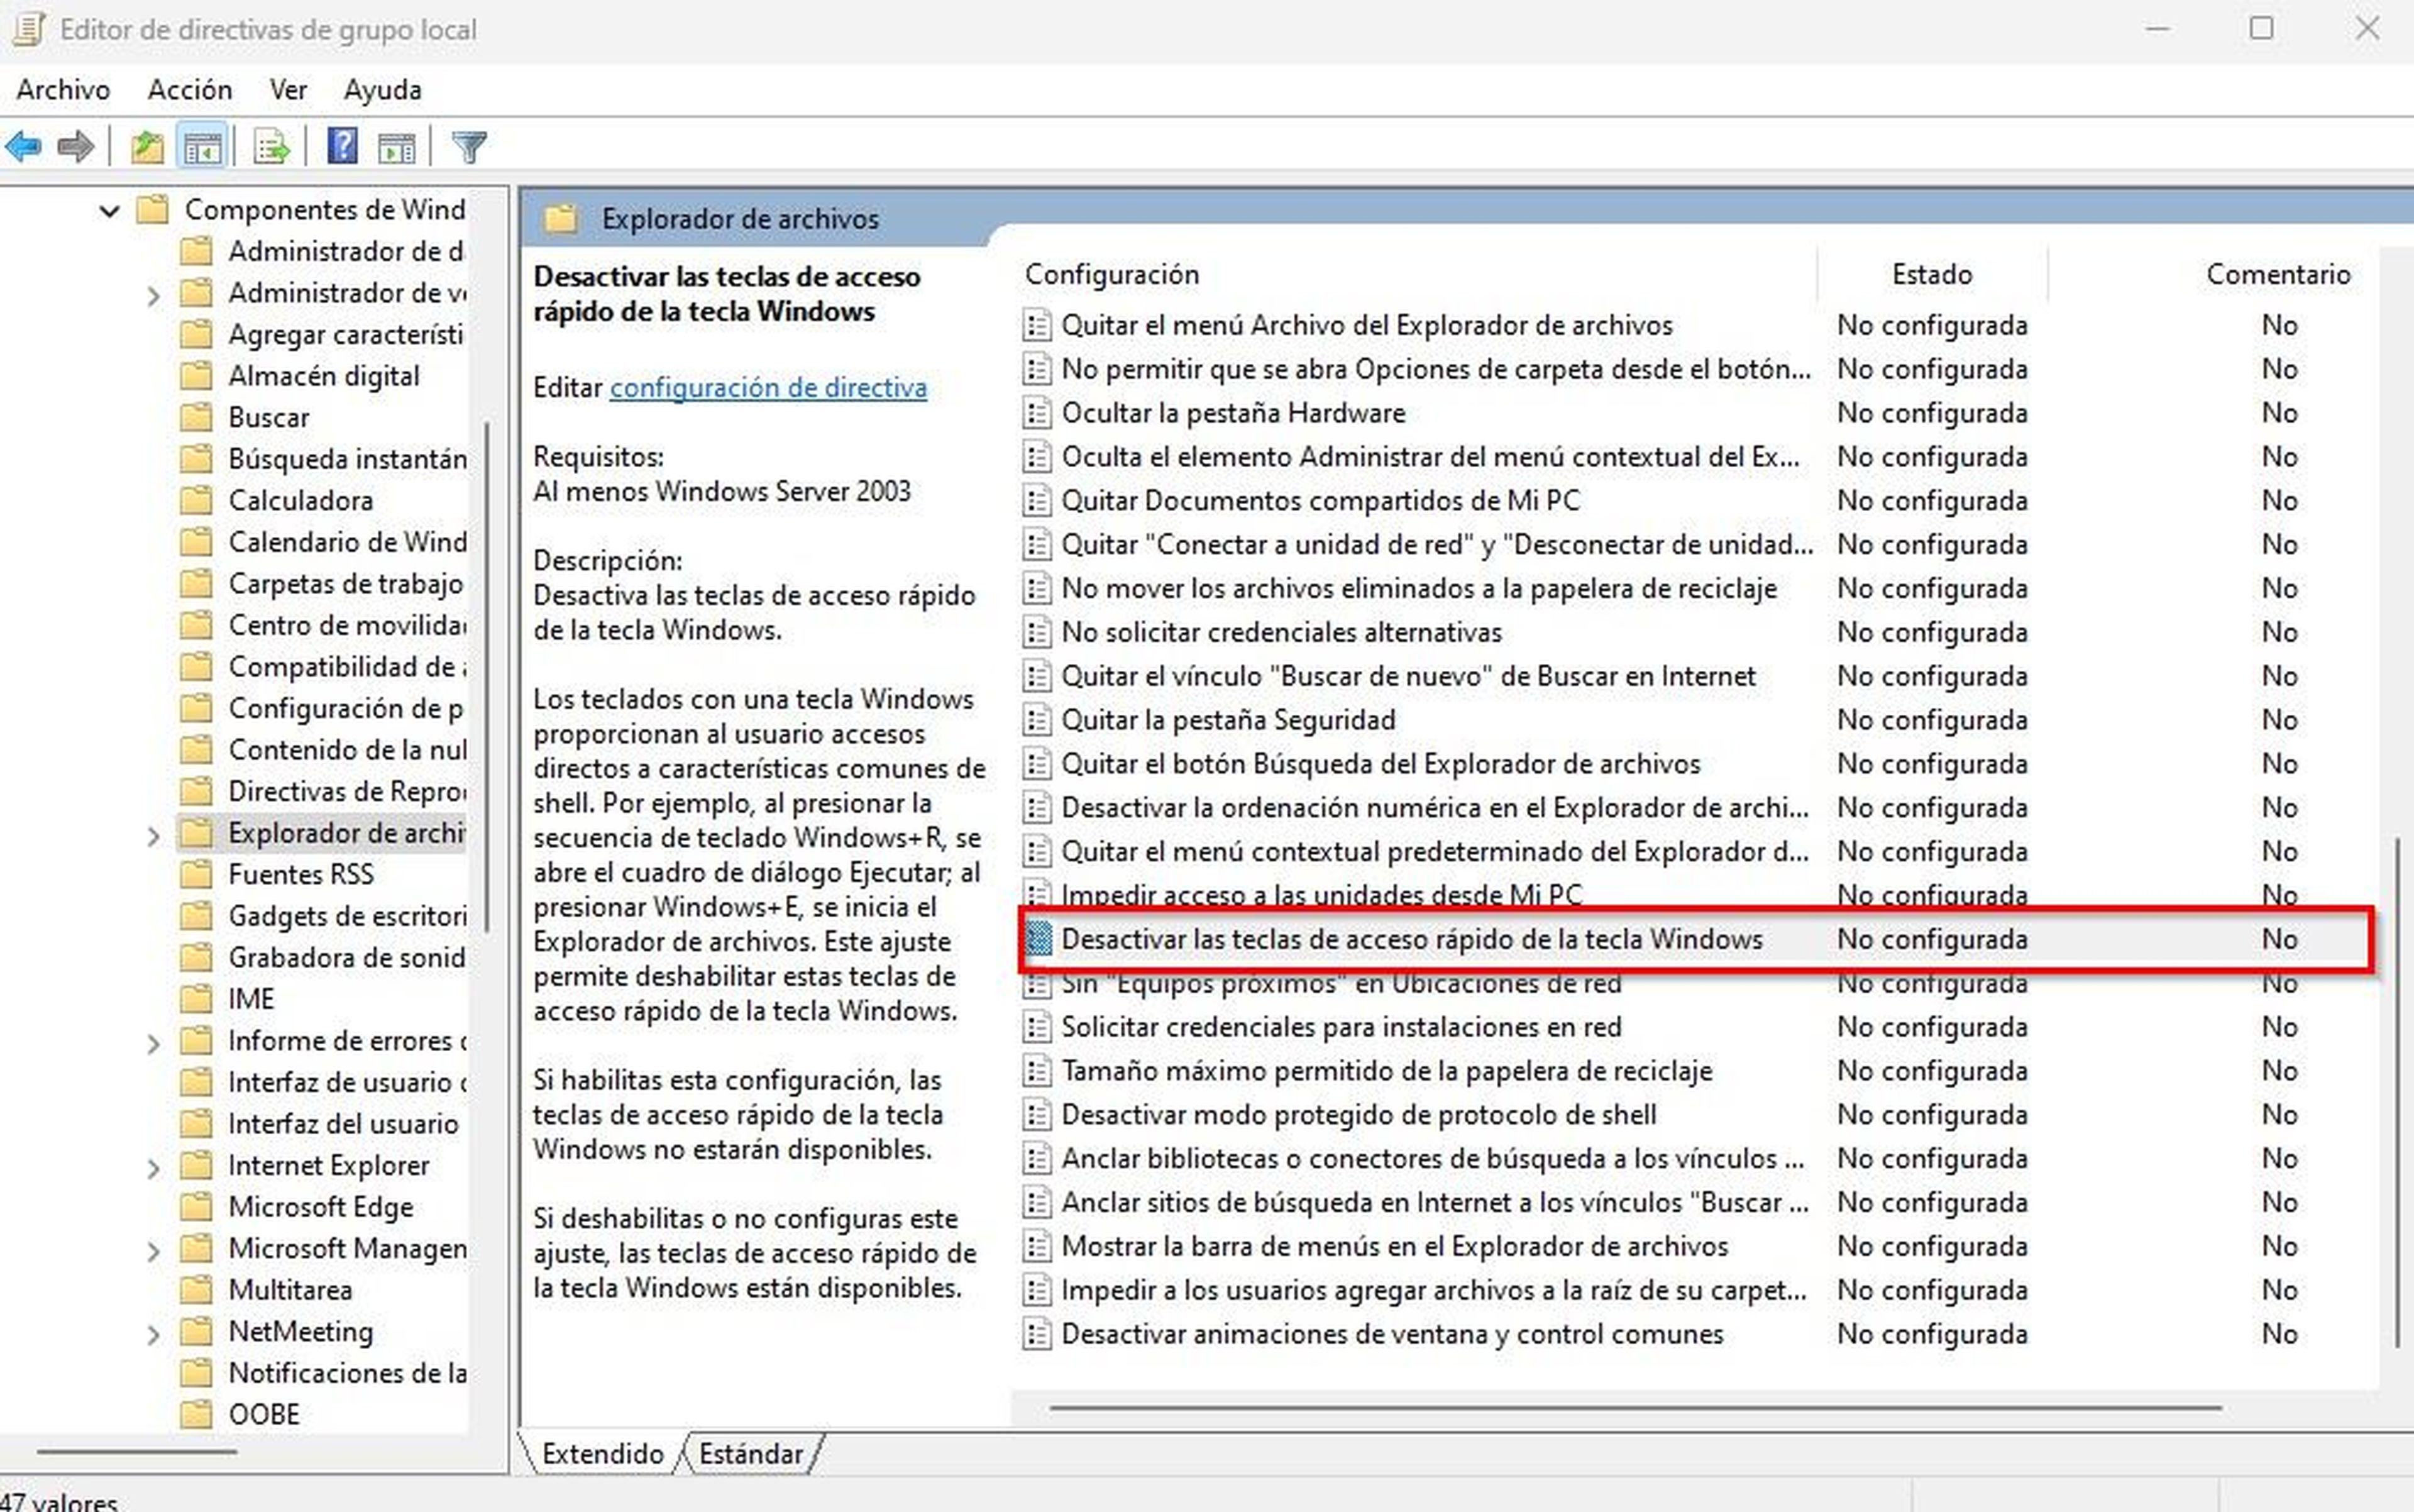The image size is (2414, 1512).
Task: Open the Acción menu
Action: click(x=190, y=90)
